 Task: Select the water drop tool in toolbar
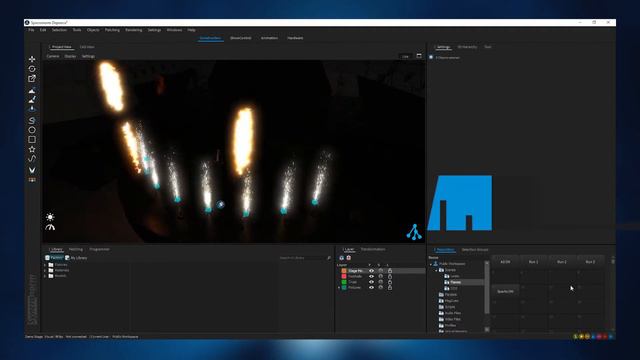coord(32,109)
